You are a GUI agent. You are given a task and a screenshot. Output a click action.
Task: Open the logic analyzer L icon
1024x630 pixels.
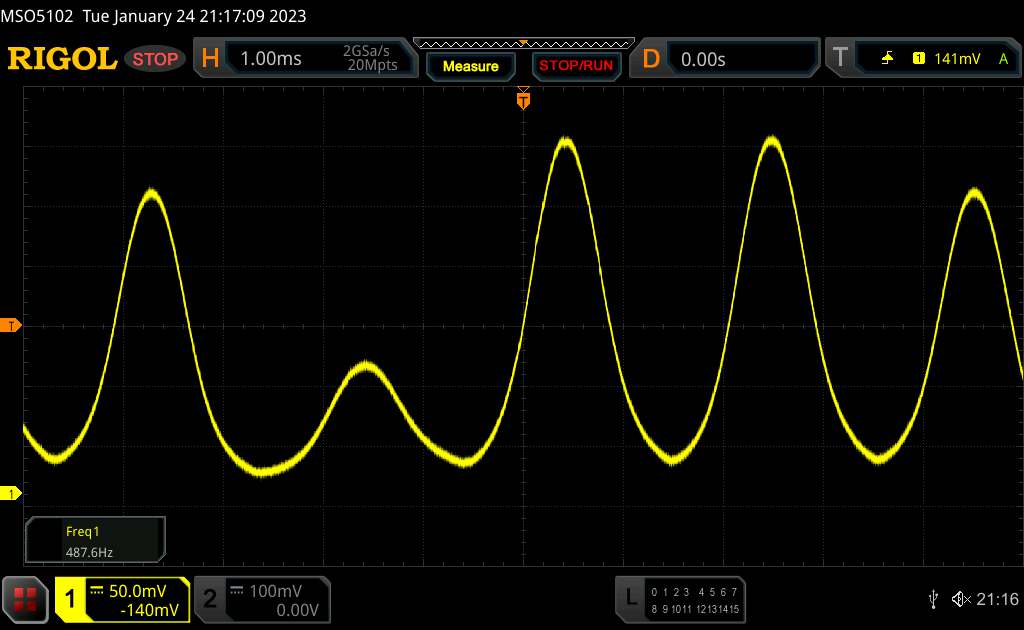(630, 597)
